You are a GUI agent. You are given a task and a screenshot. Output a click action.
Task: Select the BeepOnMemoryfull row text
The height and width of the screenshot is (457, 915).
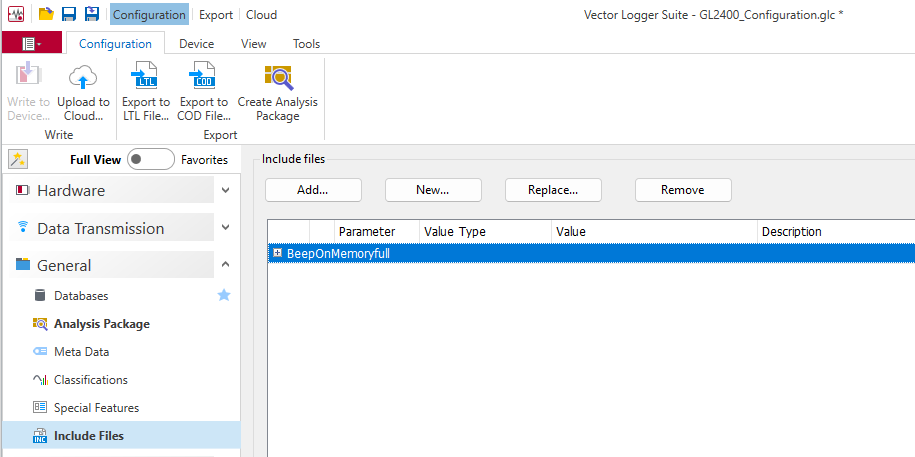point(338,253)
